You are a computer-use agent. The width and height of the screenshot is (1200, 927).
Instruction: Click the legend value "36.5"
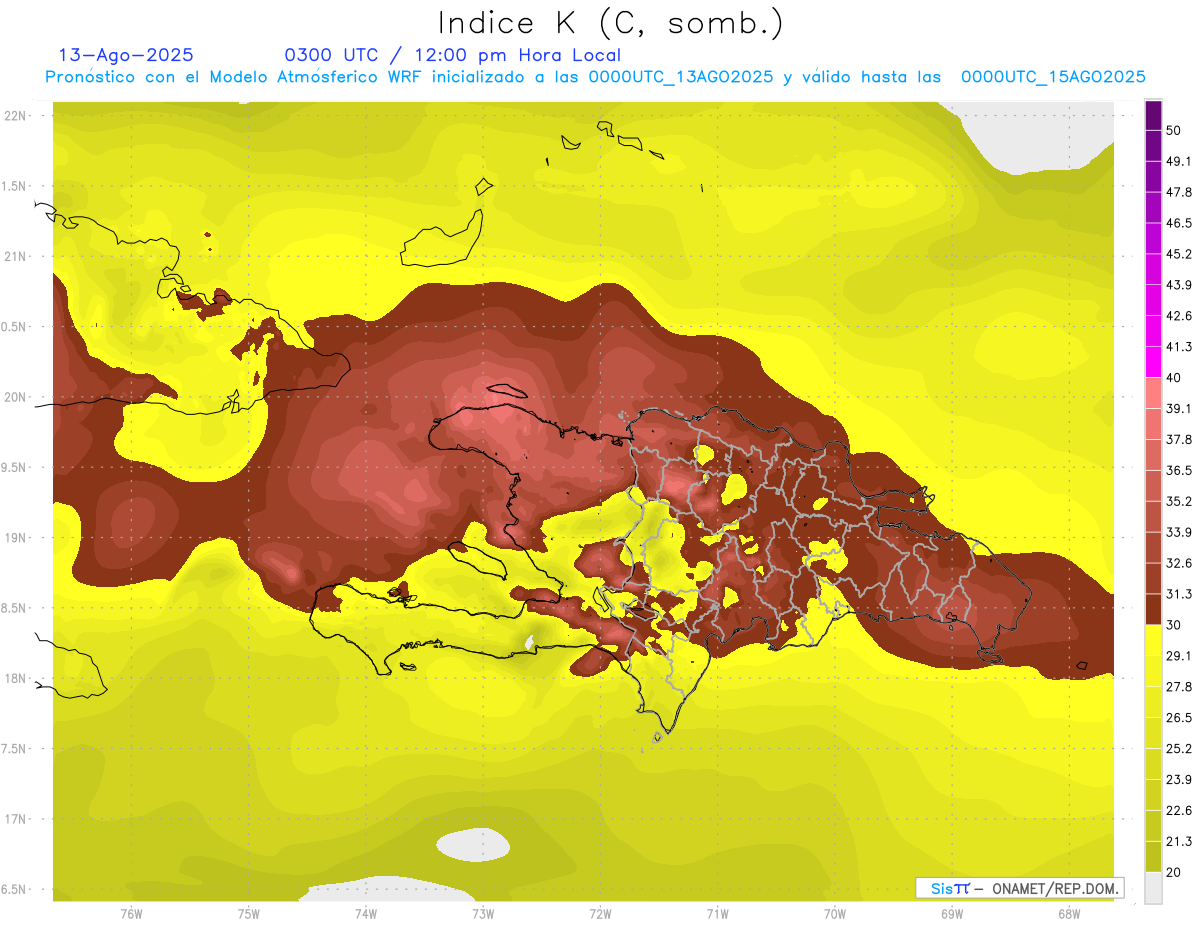[1179, 470]
